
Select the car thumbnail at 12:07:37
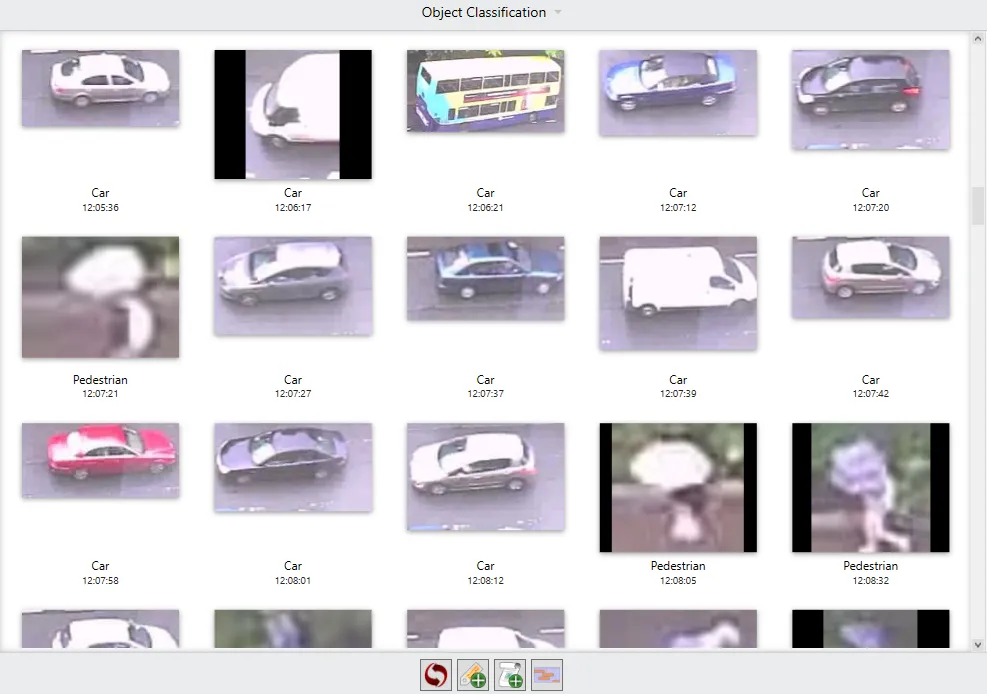point(486,278)
